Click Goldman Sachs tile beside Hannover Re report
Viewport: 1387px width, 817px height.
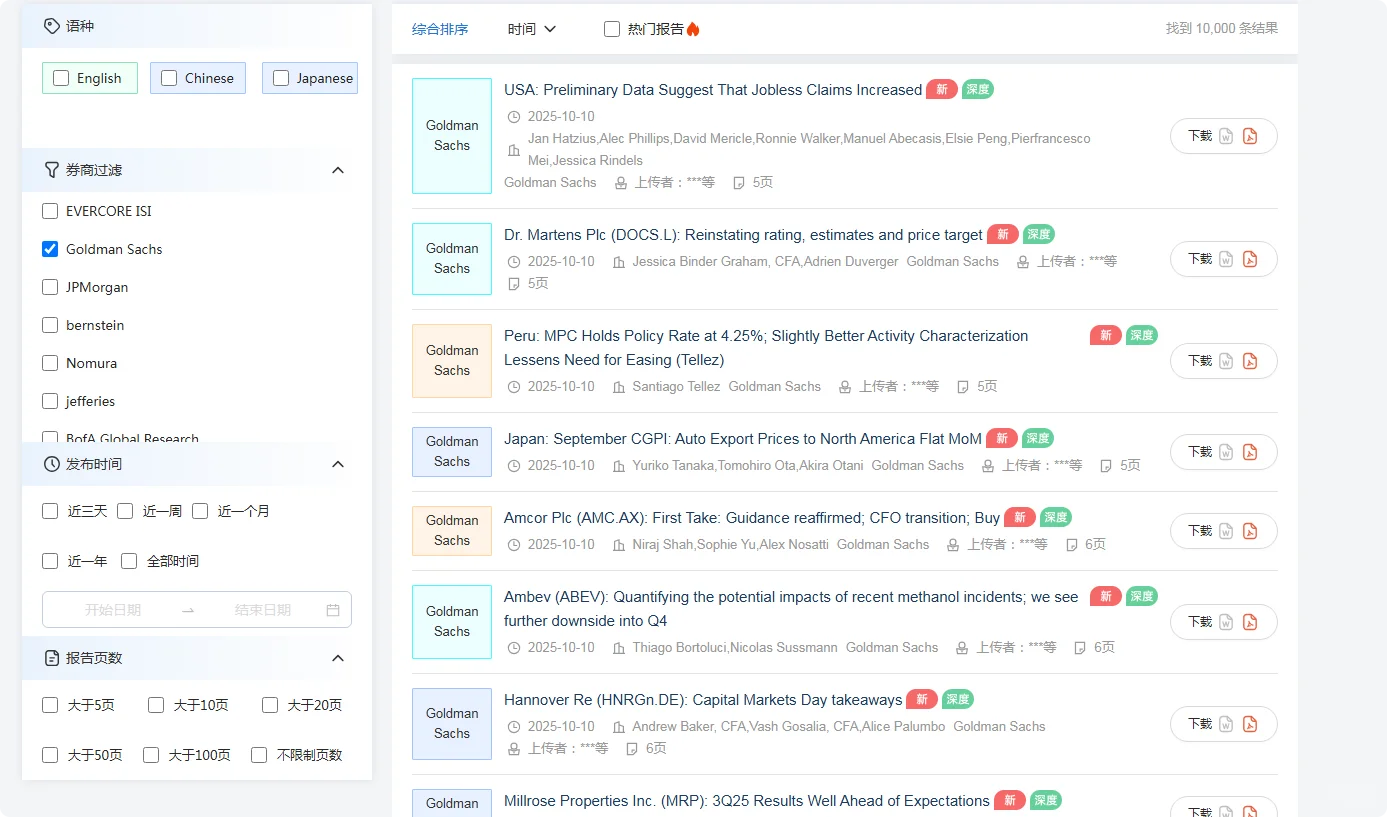click(x=452, y=724)
